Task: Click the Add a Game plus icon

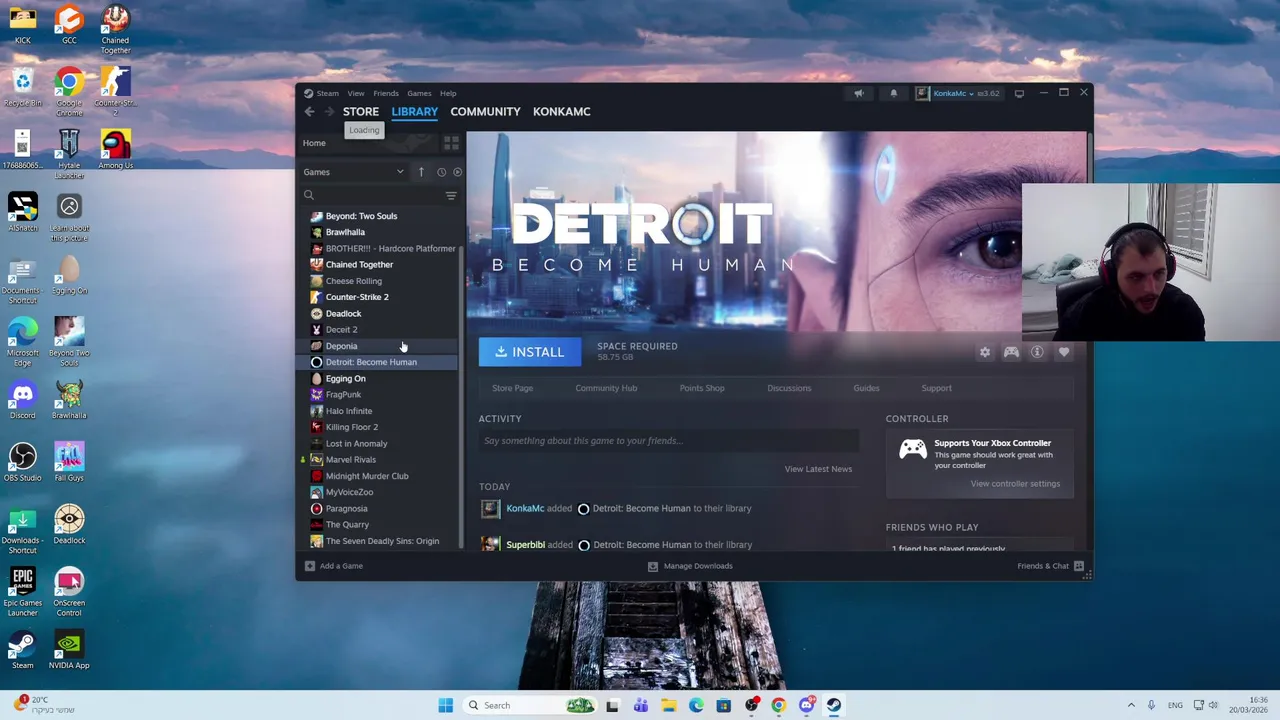Action: [310, 566]
